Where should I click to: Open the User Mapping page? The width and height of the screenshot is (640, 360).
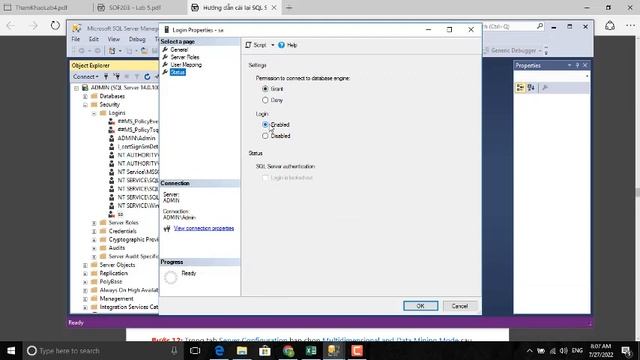pos(186,64)
